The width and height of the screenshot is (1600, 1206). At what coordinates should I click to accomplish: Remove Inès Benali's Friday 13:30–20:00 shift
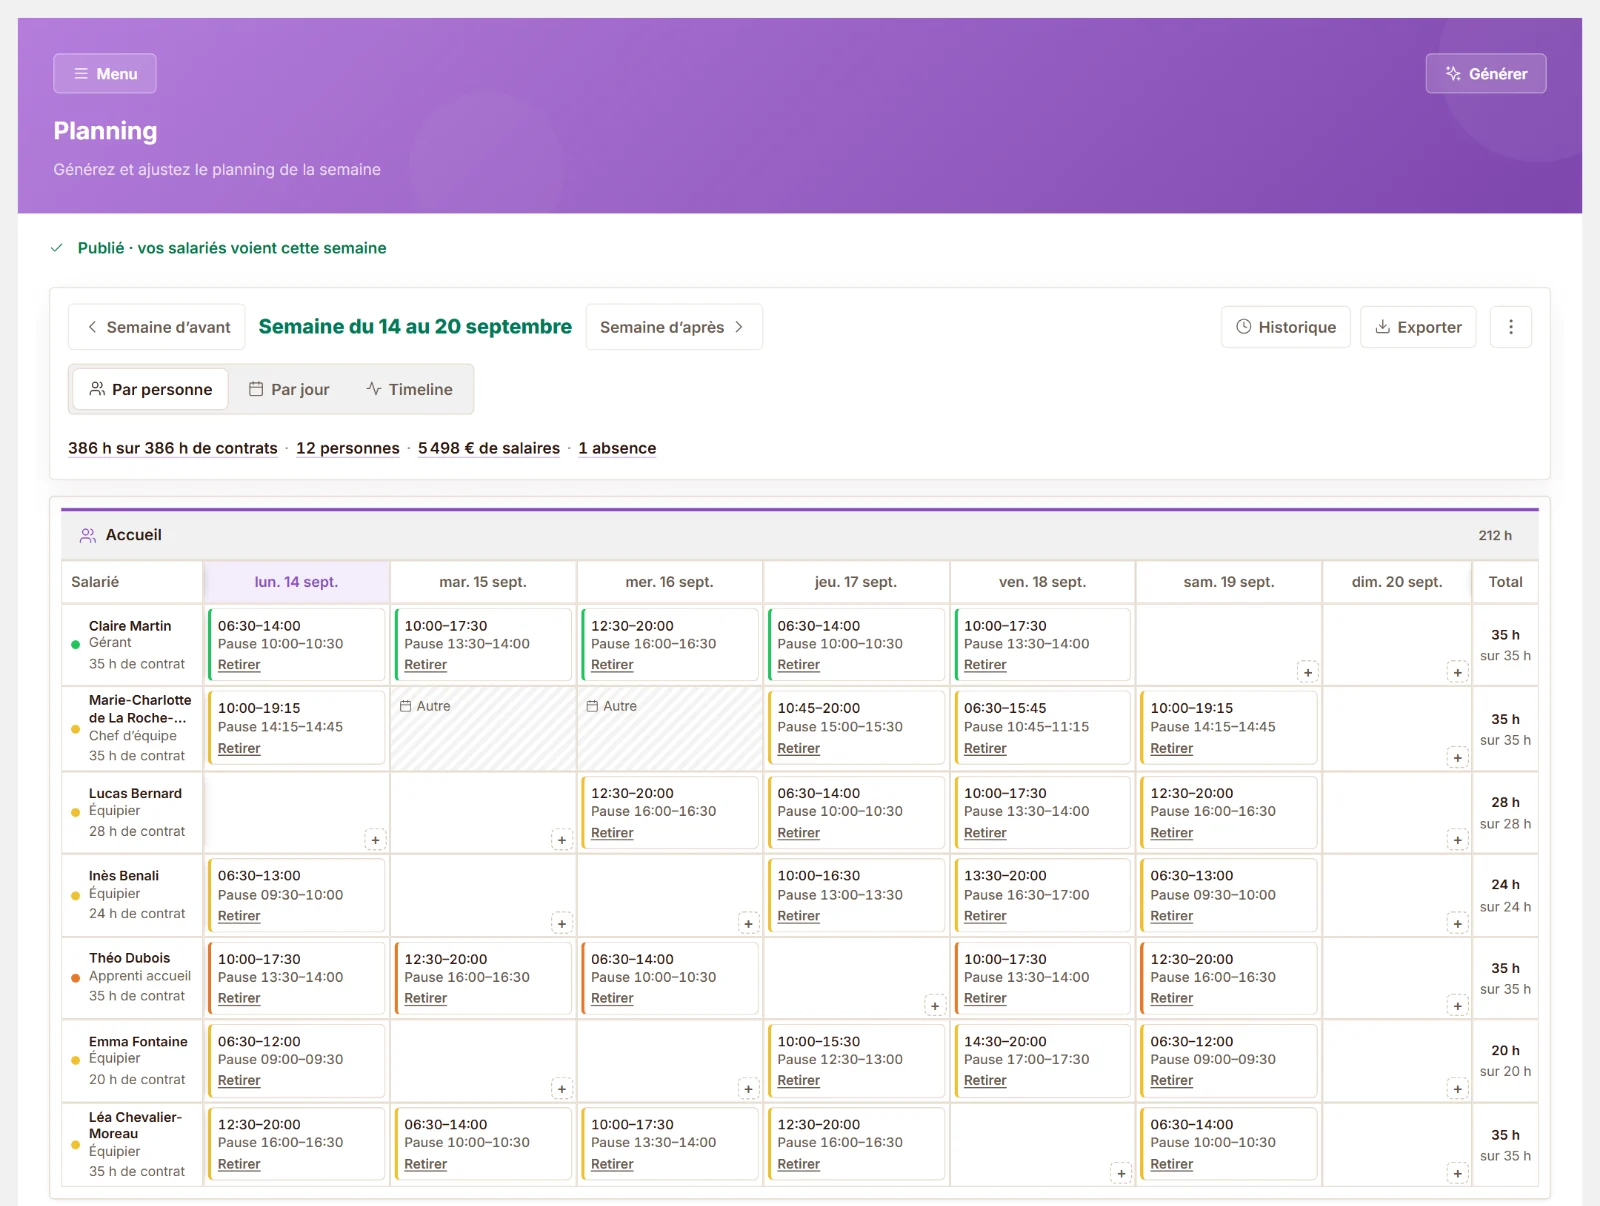(985, 916)
